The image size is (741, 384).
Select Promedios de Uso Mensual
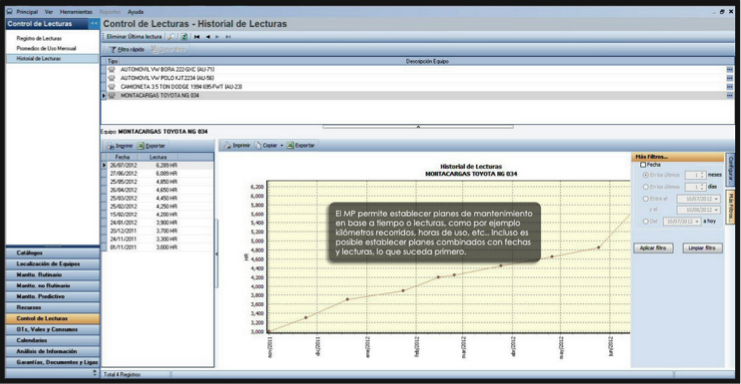(46, 48)
